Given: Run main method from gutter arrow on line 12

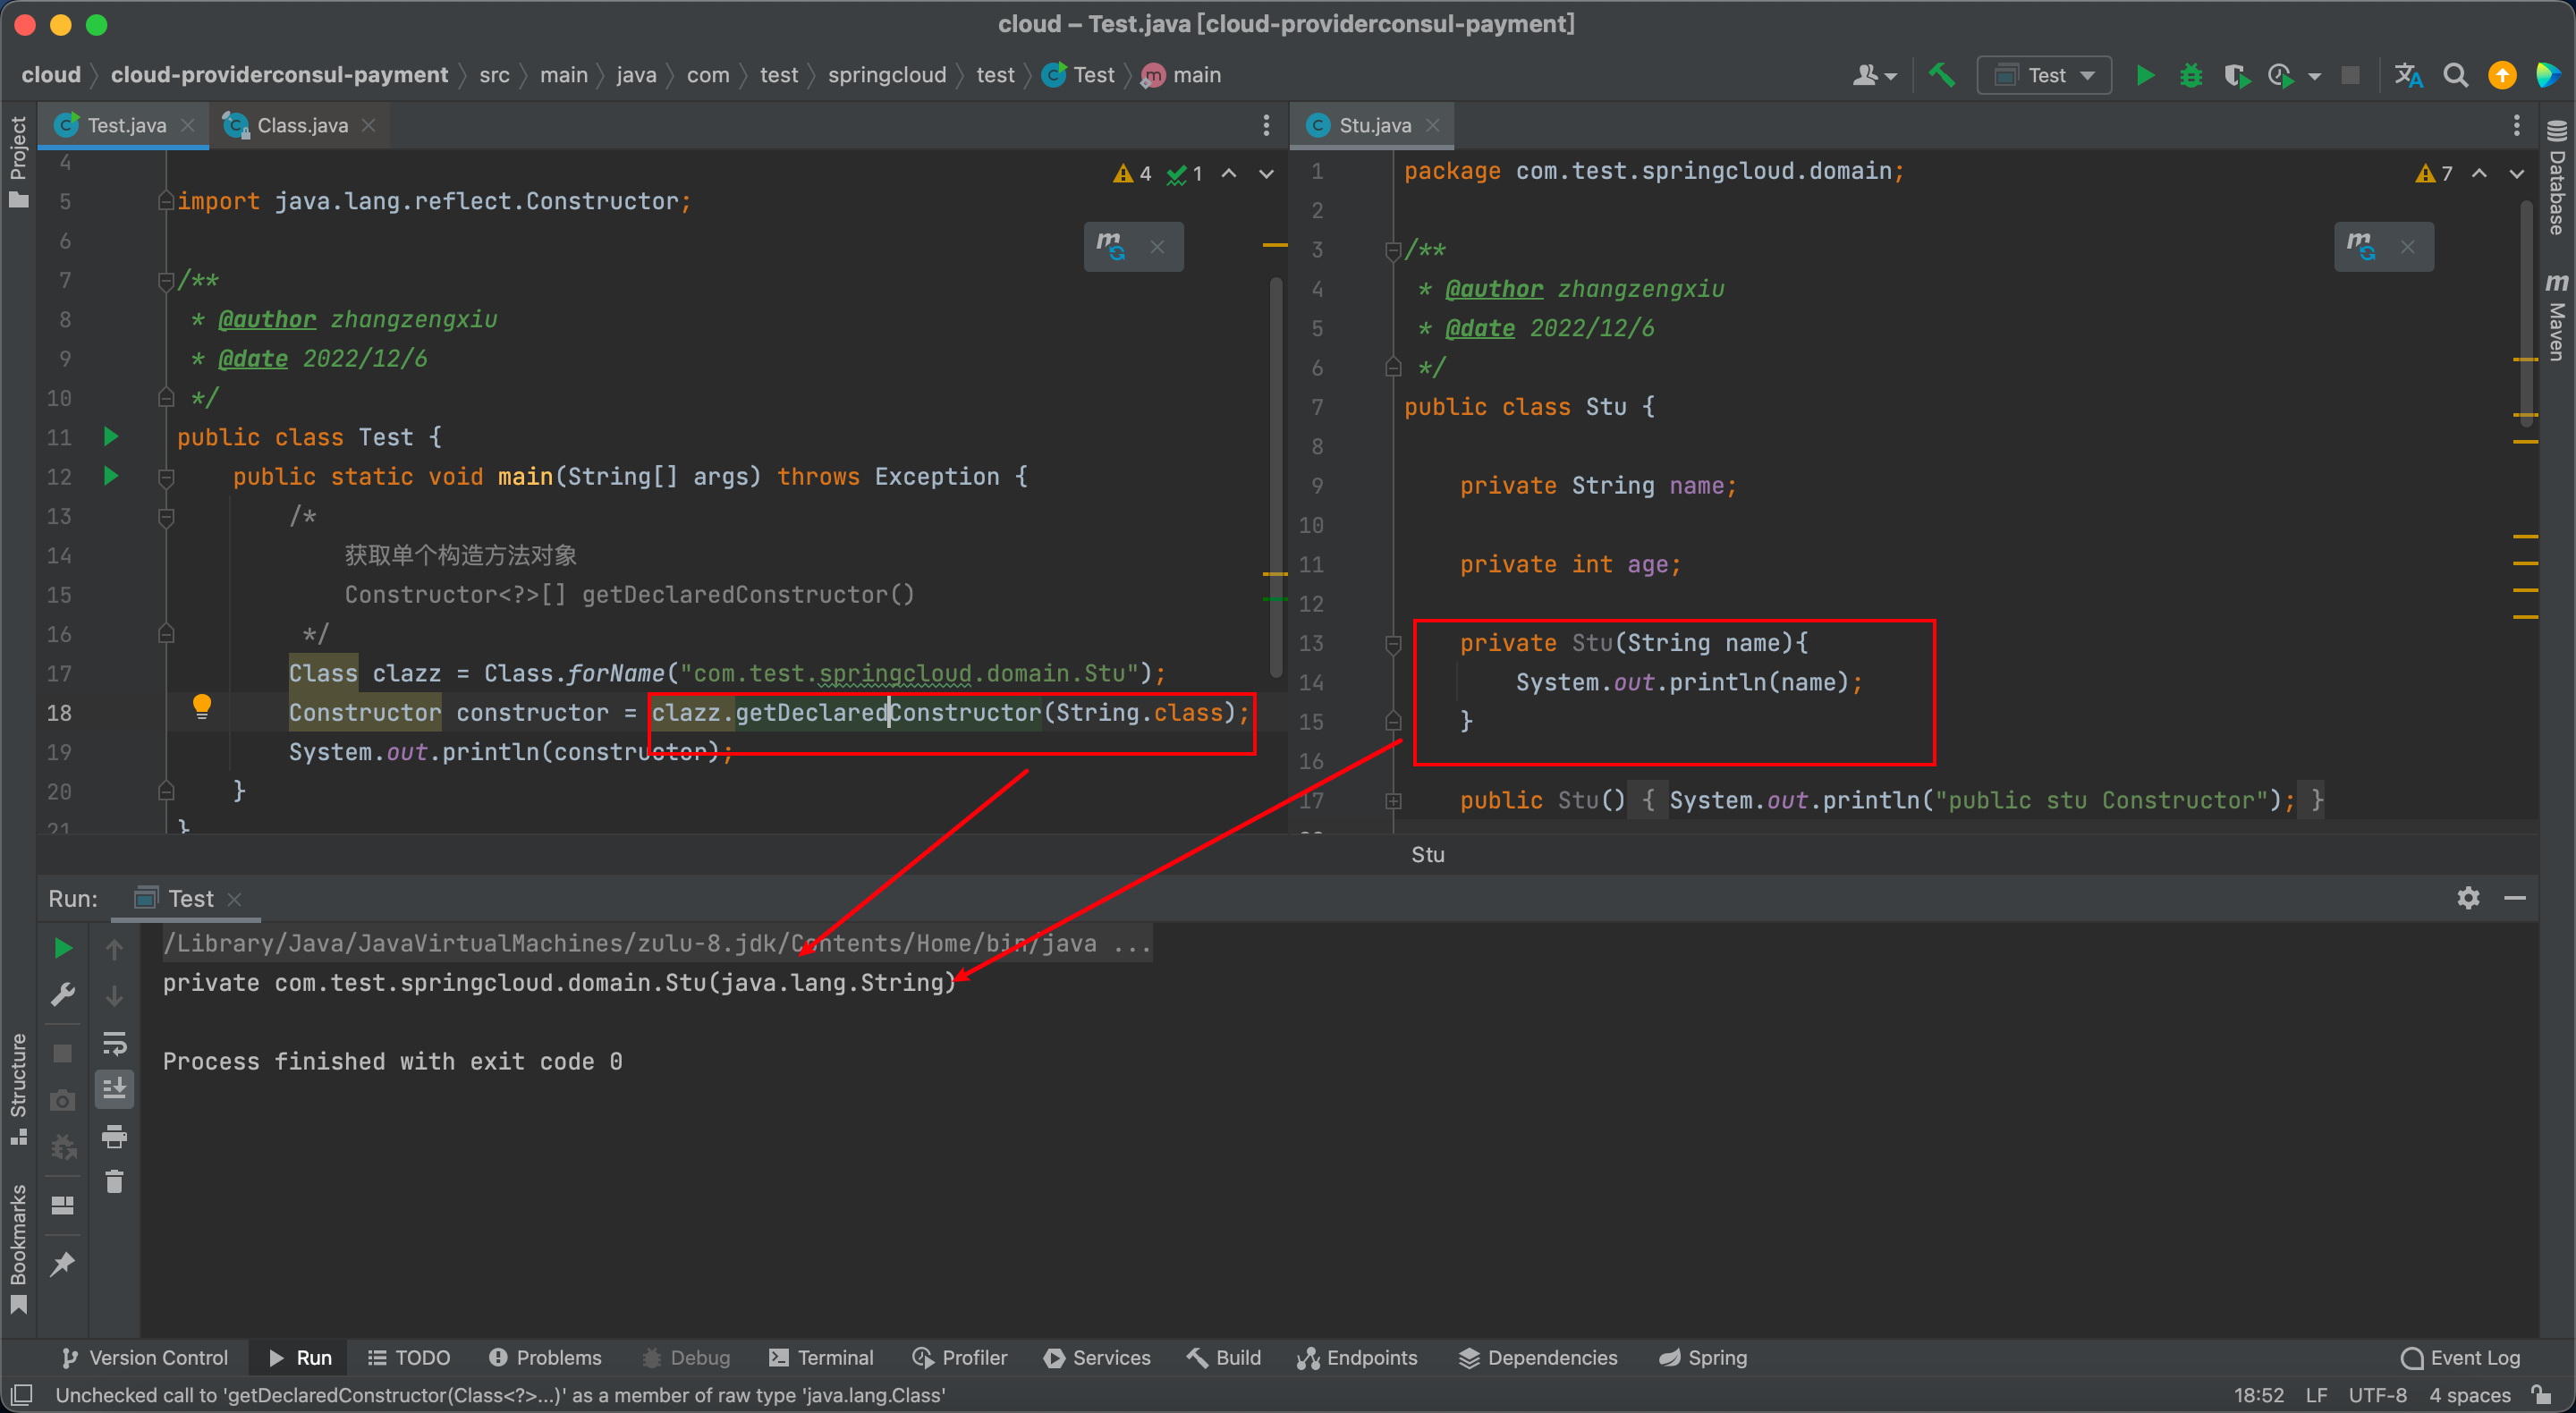Looking at the screenshot, I should (111, 476).
